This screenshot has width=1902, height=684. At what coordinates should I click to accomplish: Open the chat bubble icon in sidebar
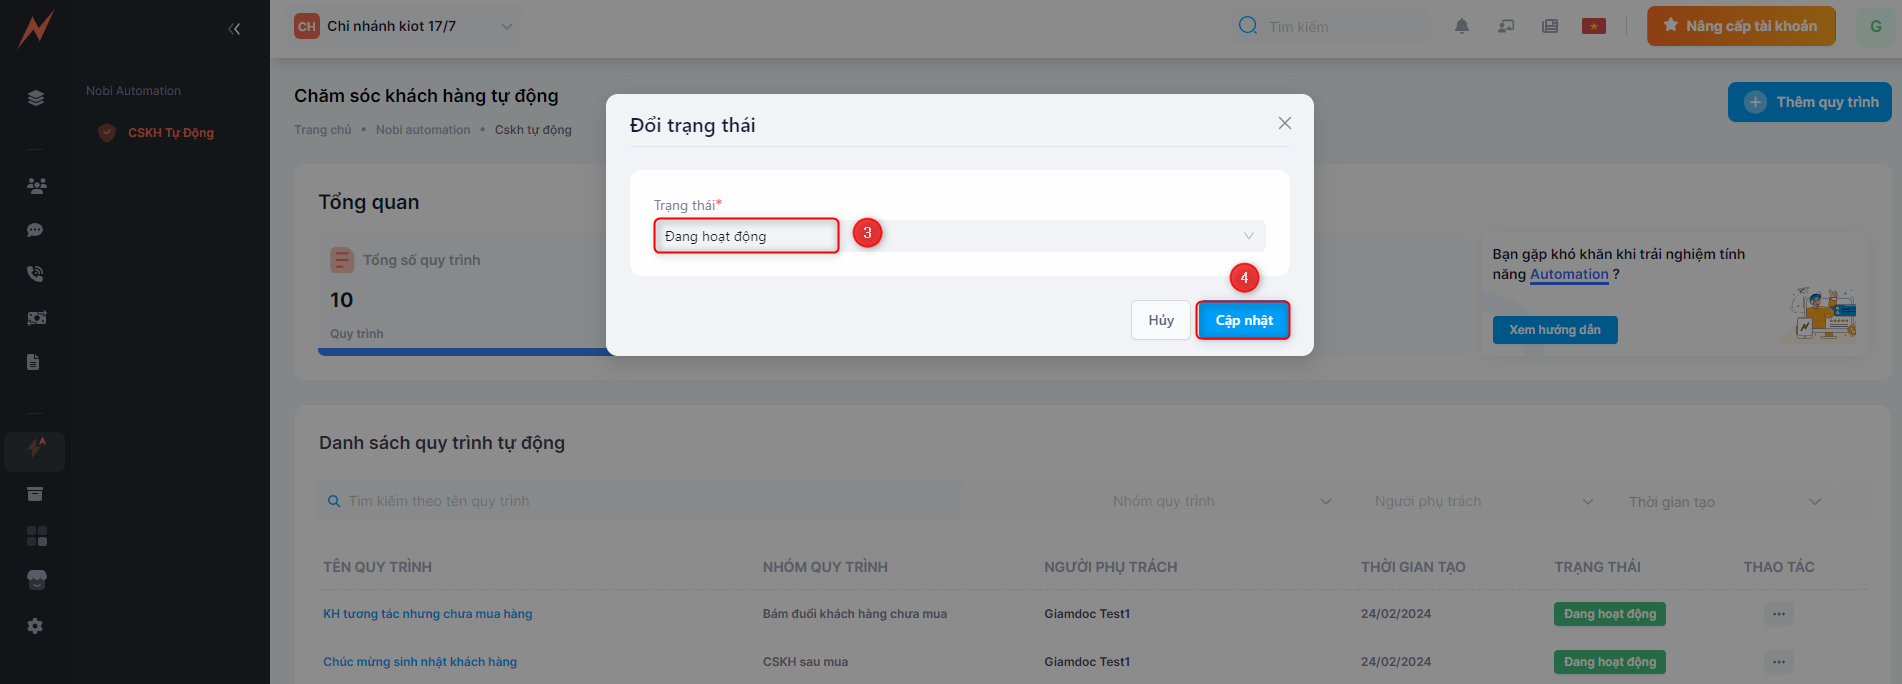coord(35,230)
